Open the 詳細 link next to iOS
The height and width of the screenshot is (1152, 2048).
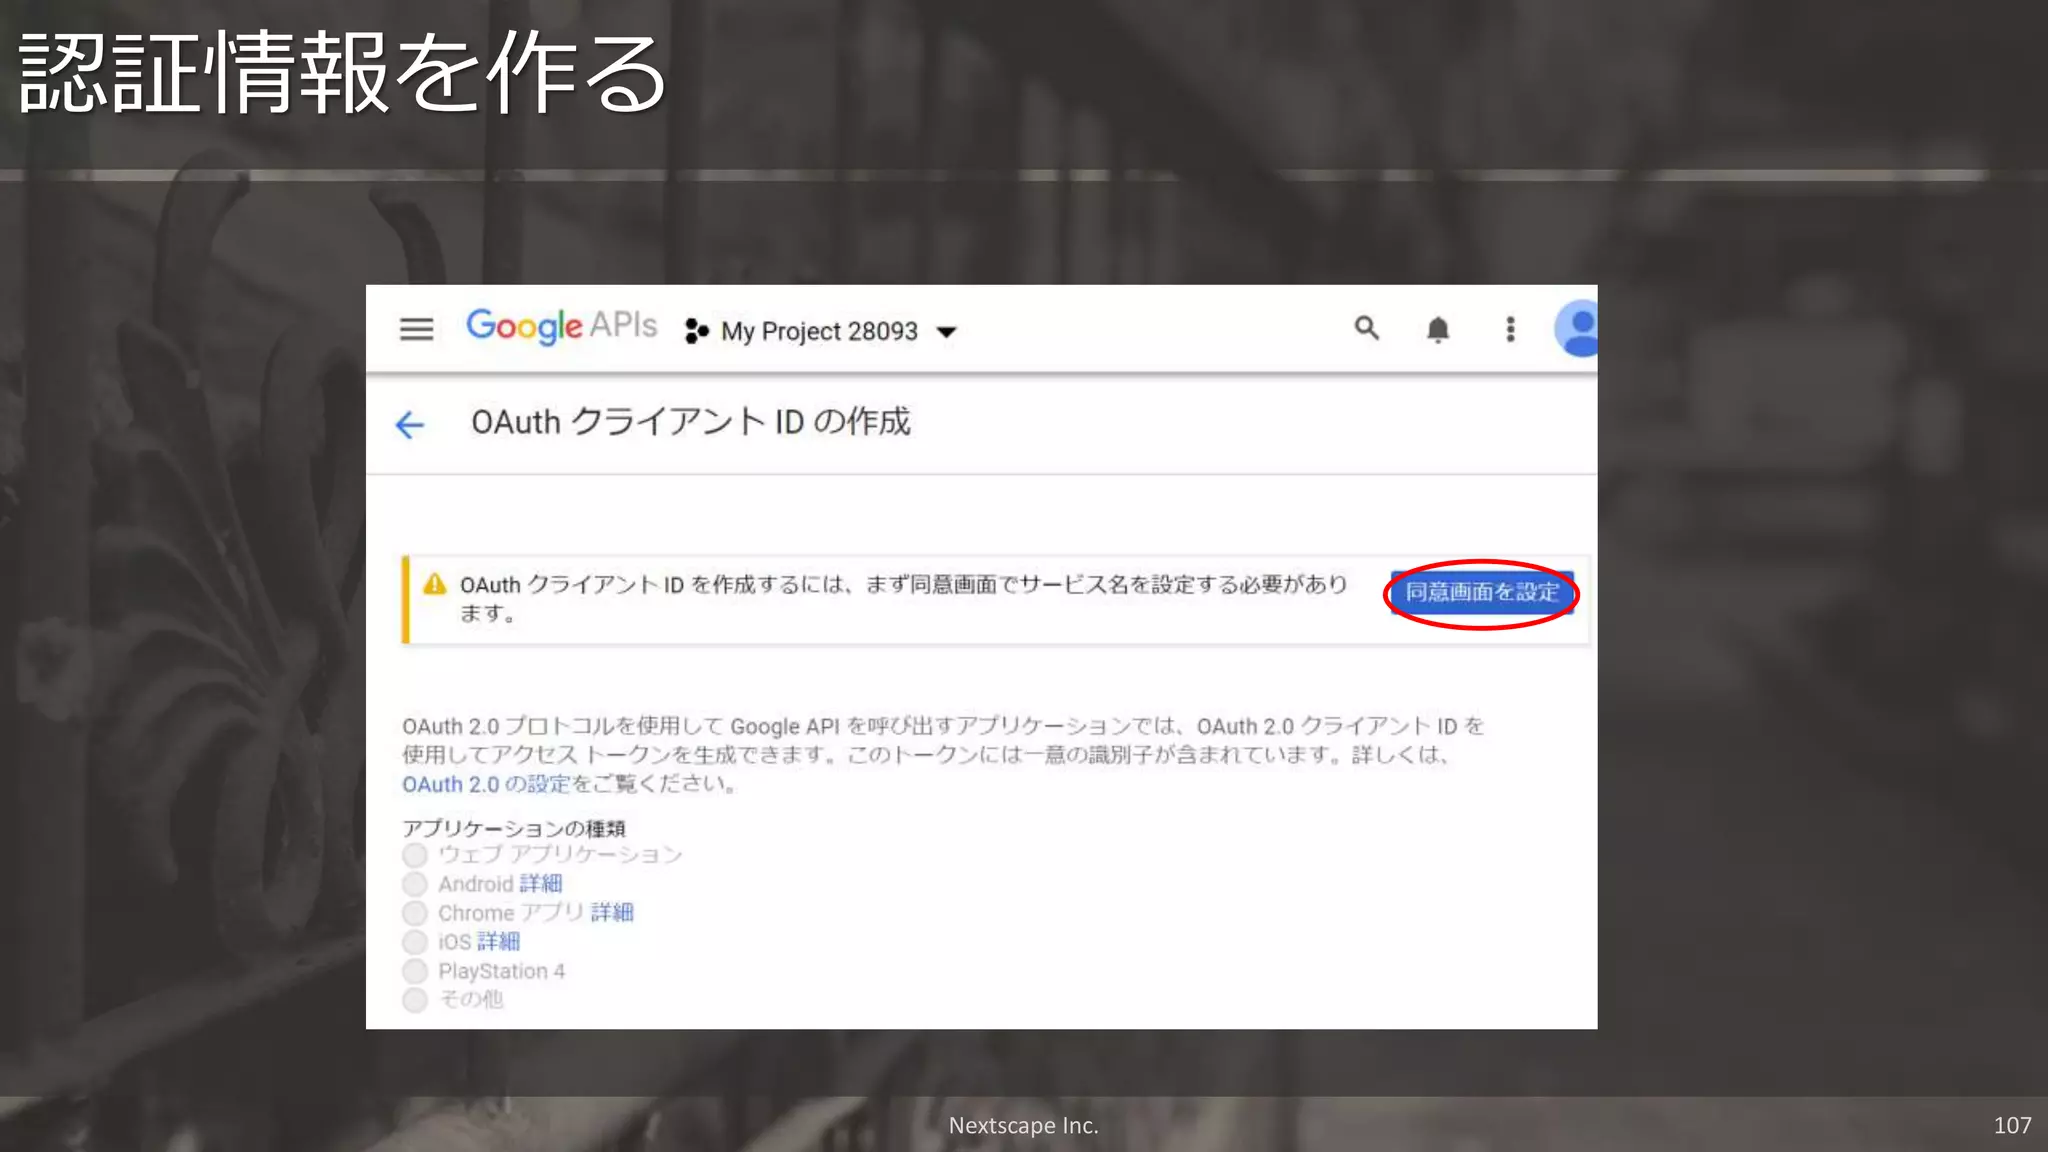click(x=498, y=942)
